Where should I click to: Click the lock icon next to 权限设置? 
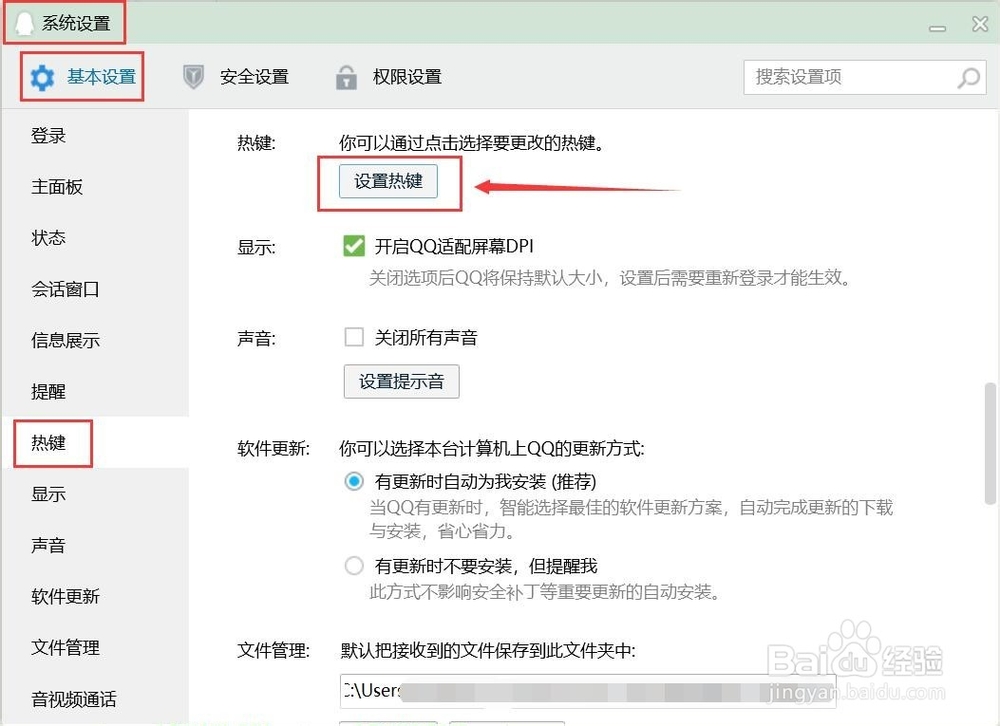click(346, 77)
